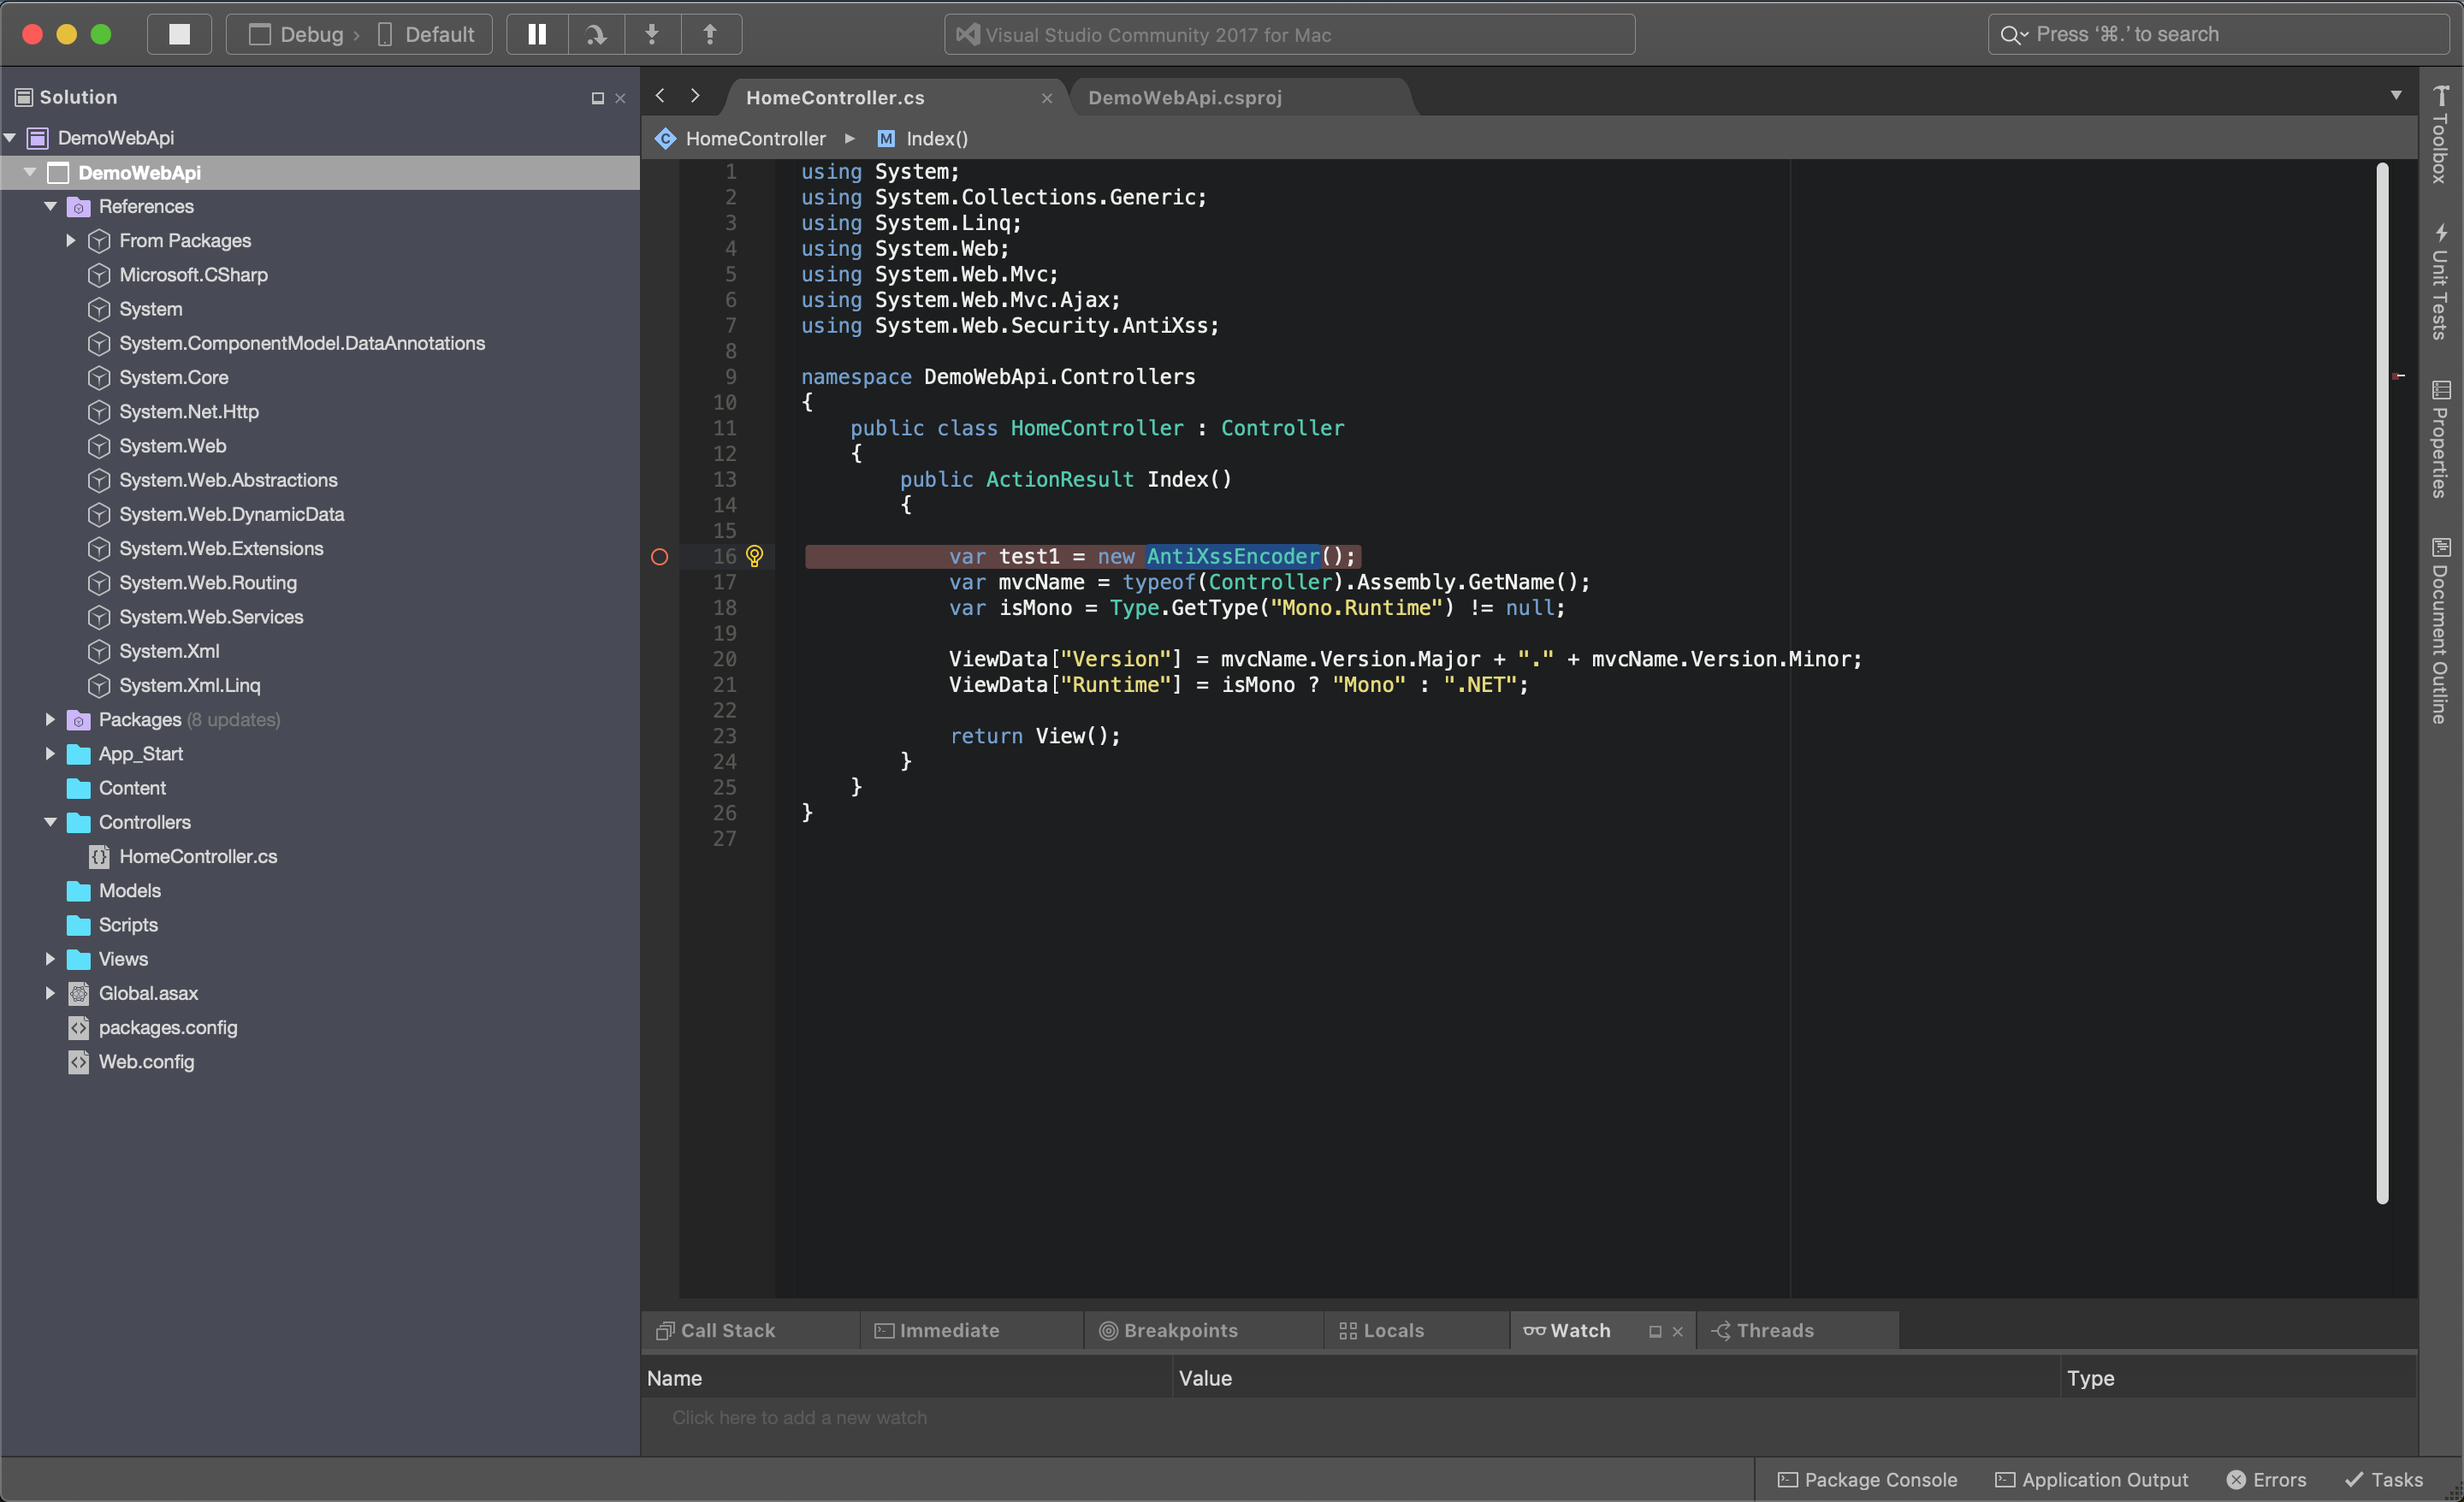Expand the From Packages reference node
Image resolution: width=2464 pixels, height=1502 pixels.
70,240
